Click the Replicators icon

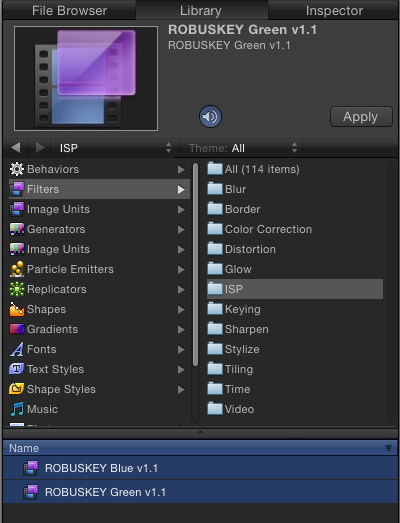17,289
